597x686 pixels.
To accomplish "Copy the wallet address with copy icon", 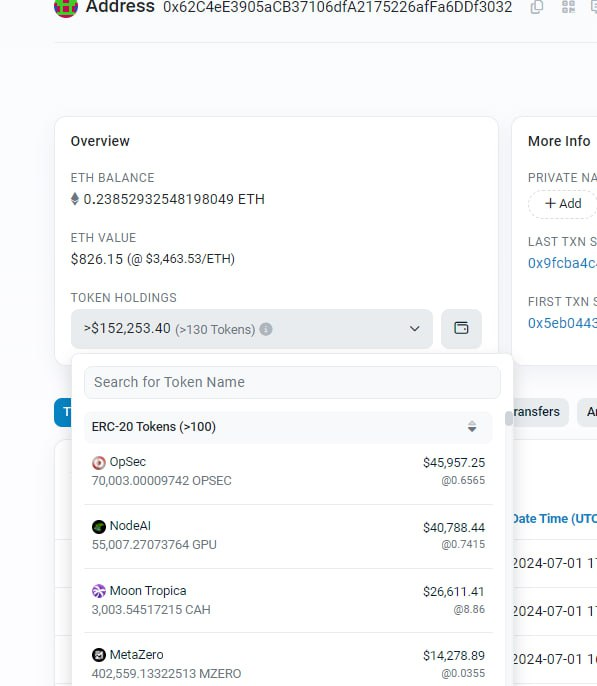I will (537, 7).
